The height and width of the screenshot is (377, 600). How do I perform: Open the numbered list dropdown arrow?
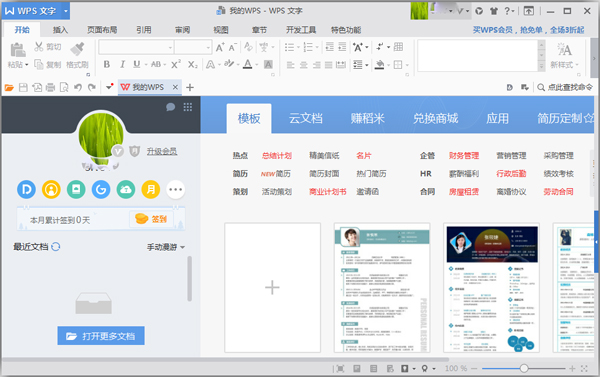[x=317, y=47]
